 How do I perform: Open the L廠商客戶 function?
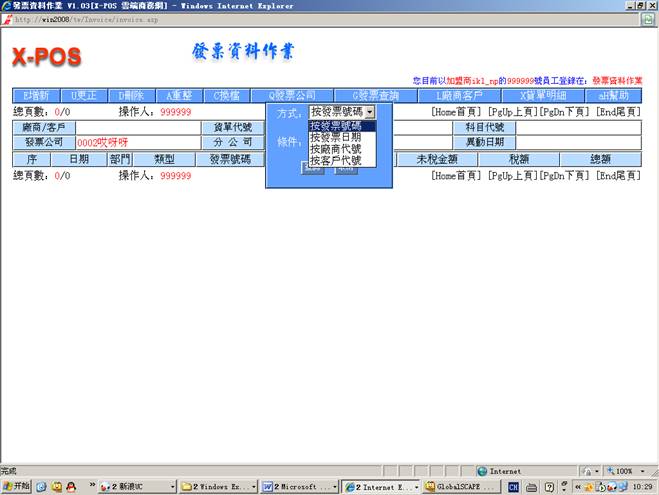458,95
